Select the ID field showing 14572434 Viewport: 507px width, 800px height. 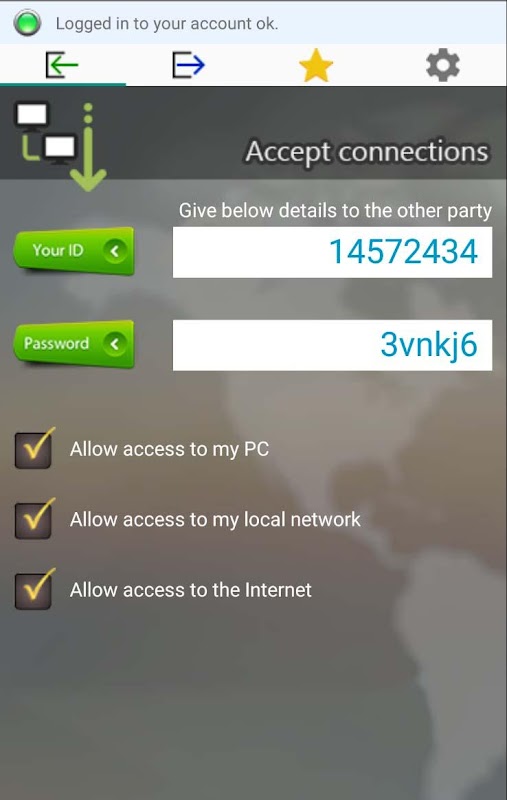coord(333,252)
